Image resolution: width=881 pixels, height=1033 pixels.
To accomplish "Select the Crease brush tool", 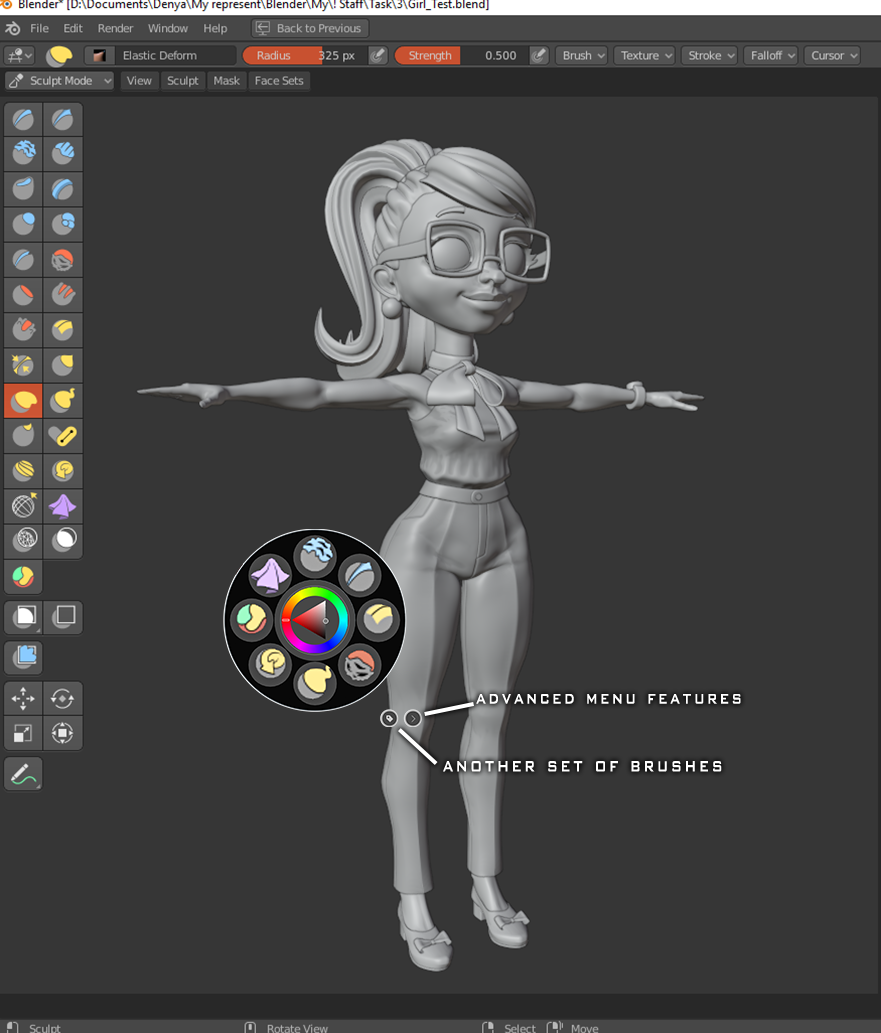I will coord(23,260).
